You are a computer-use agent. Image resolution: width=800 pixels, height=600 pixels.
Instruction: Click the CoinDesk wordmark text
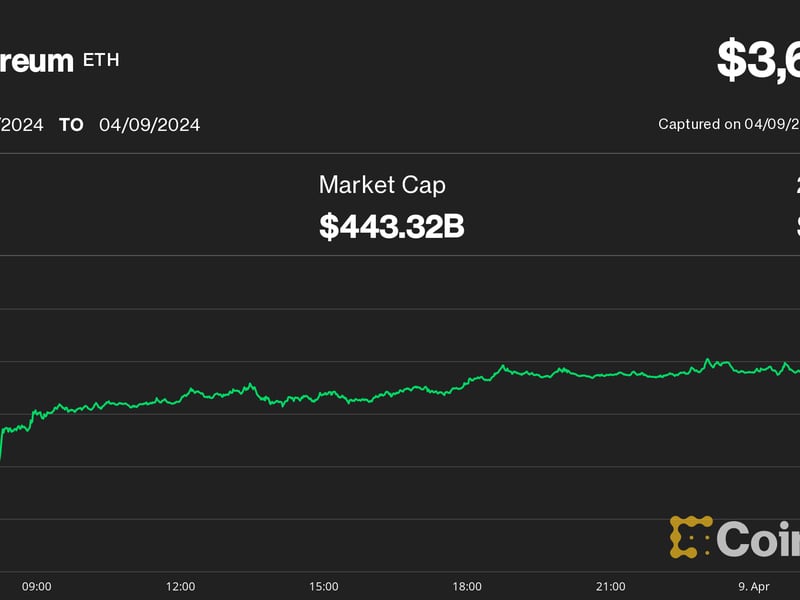click(x=758, y=539)
